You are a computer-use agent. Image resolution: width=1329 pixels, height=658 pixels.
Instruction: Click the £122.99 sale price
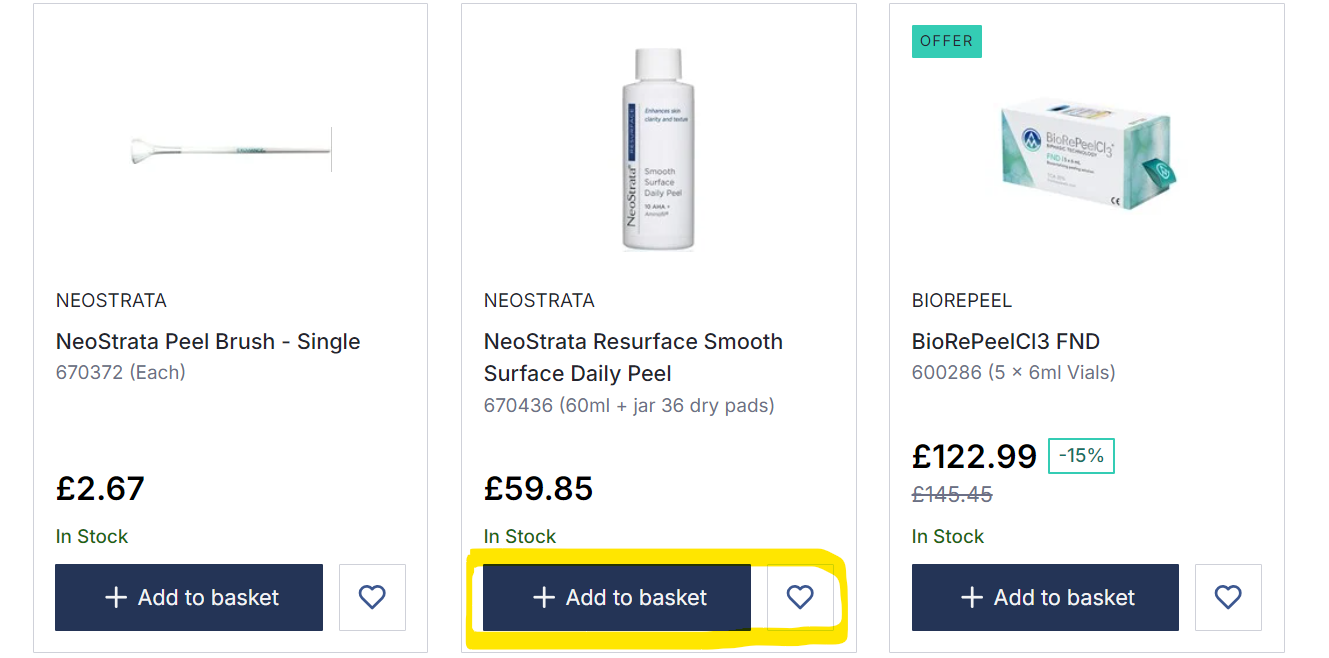(x=974, y=456)
